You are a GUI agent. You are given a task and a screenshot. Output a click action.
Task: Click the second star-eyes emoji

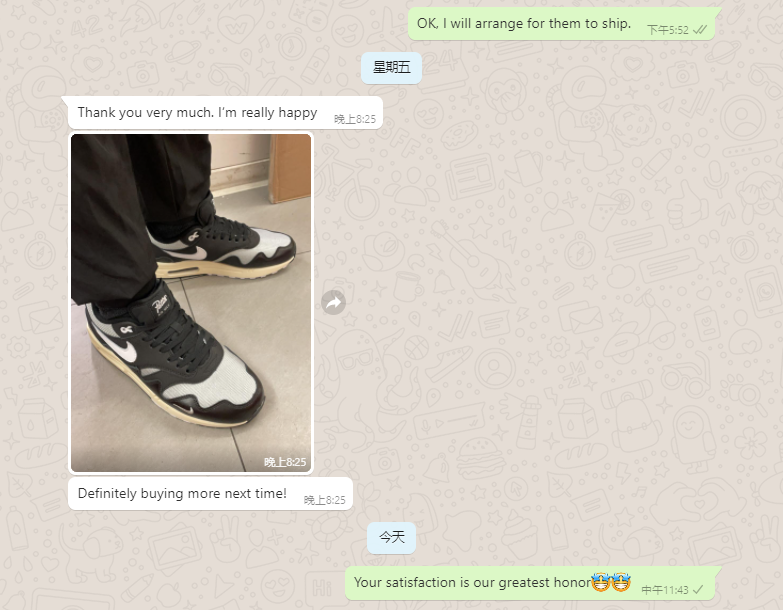621,582
